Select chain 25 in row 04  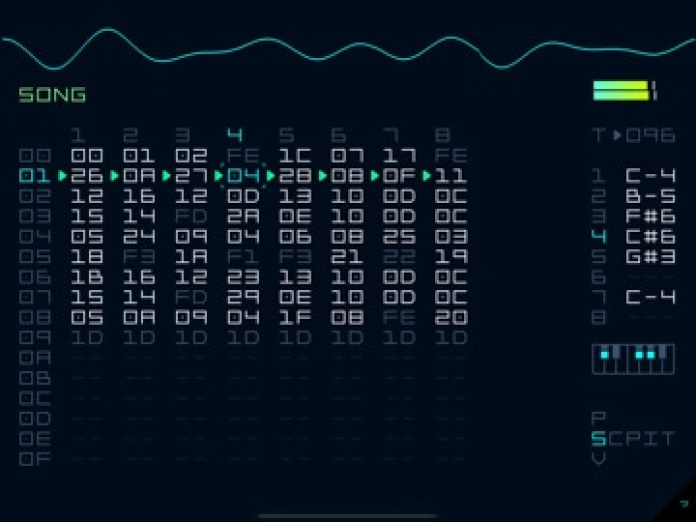399,237
